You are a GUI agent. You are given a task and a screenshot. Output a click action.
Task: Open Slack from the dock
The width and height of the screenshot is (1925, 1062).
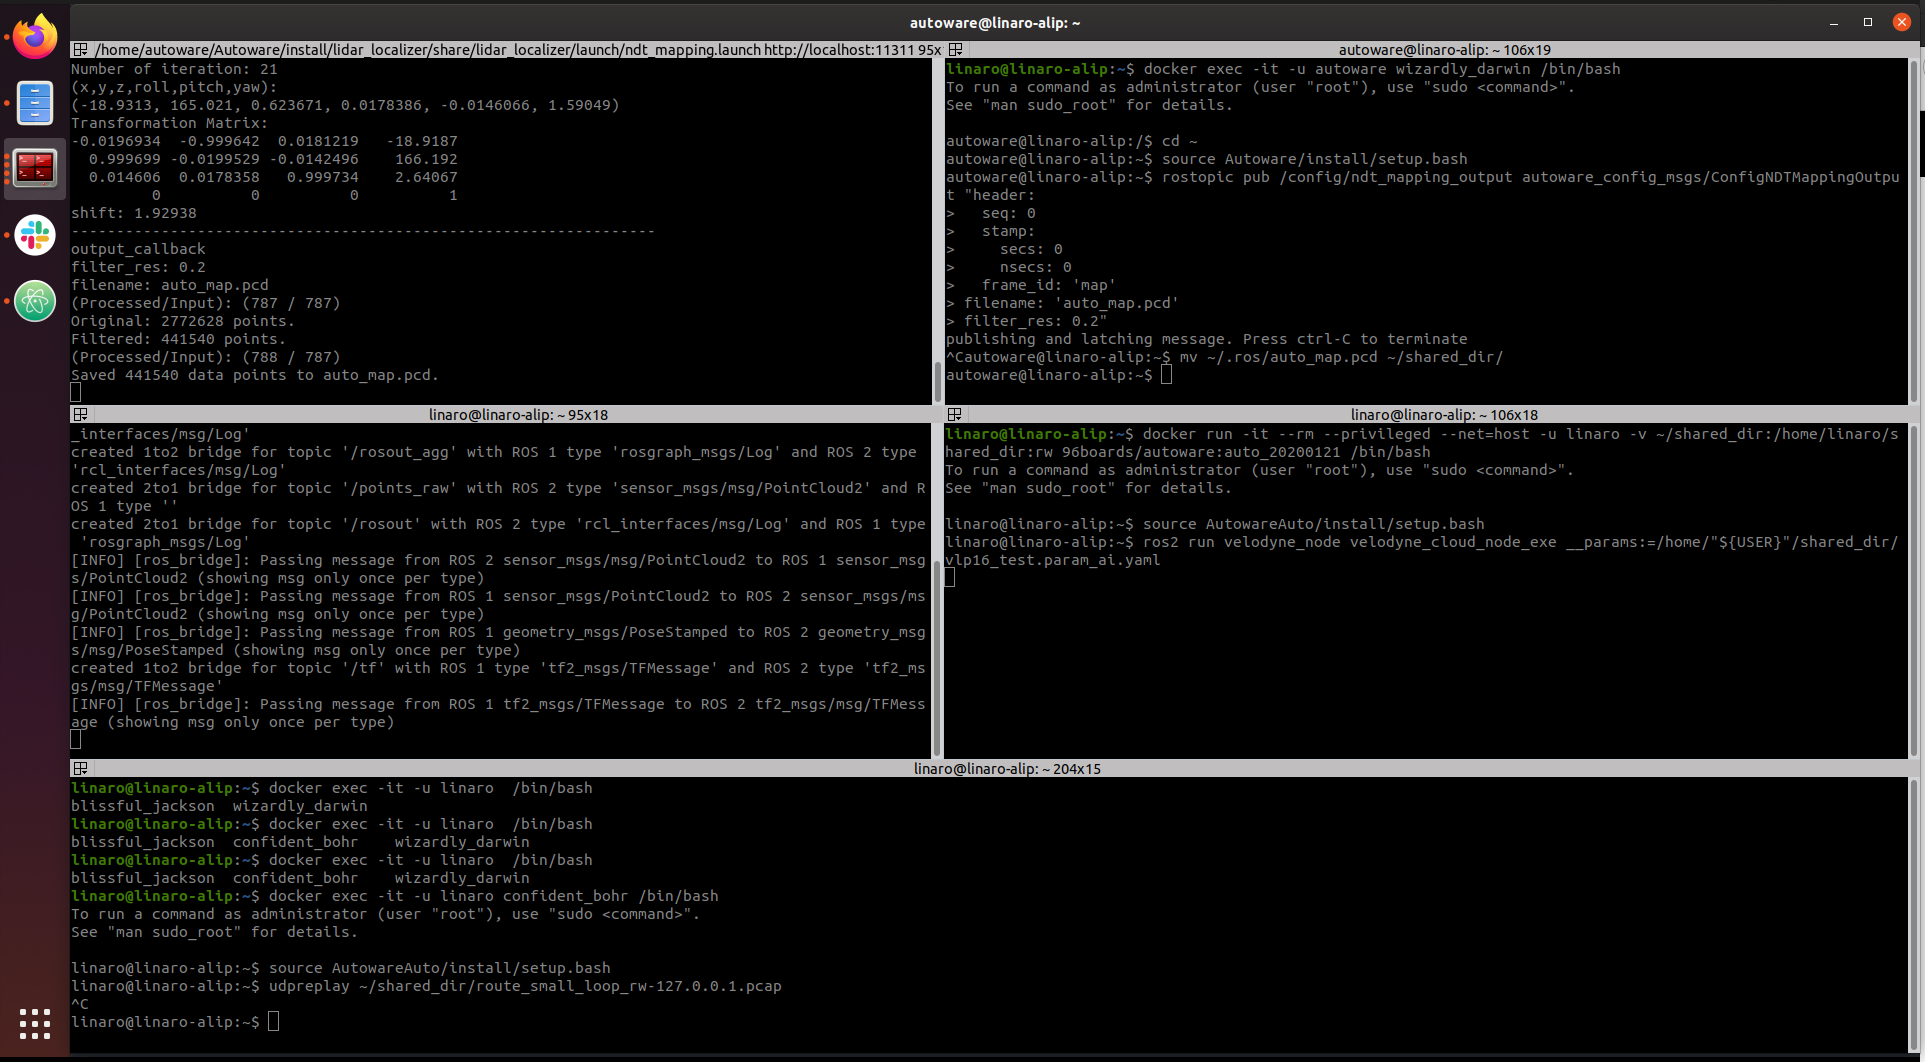tap(35, 235)
